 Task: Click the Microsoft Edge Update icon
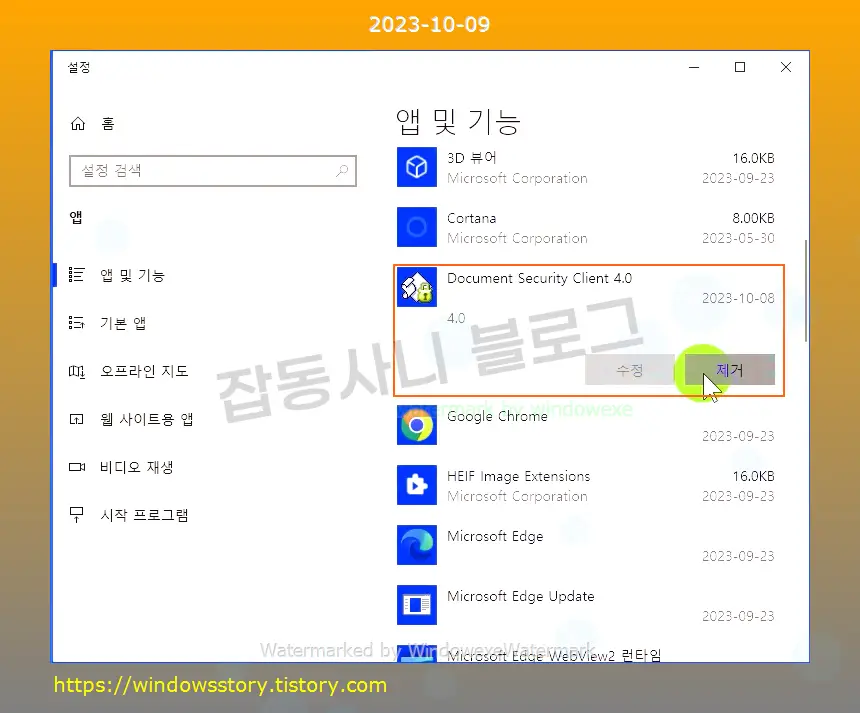coord(417,605)
